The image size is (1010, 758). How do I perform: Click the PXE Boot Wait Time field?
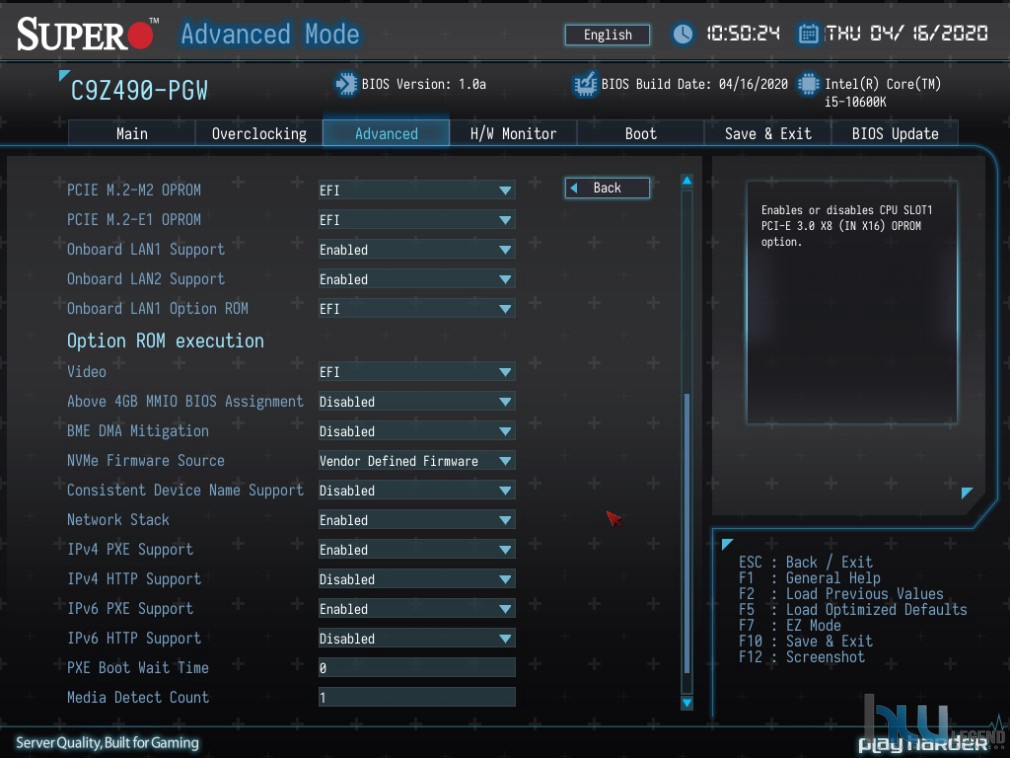[x=417, y=668]
